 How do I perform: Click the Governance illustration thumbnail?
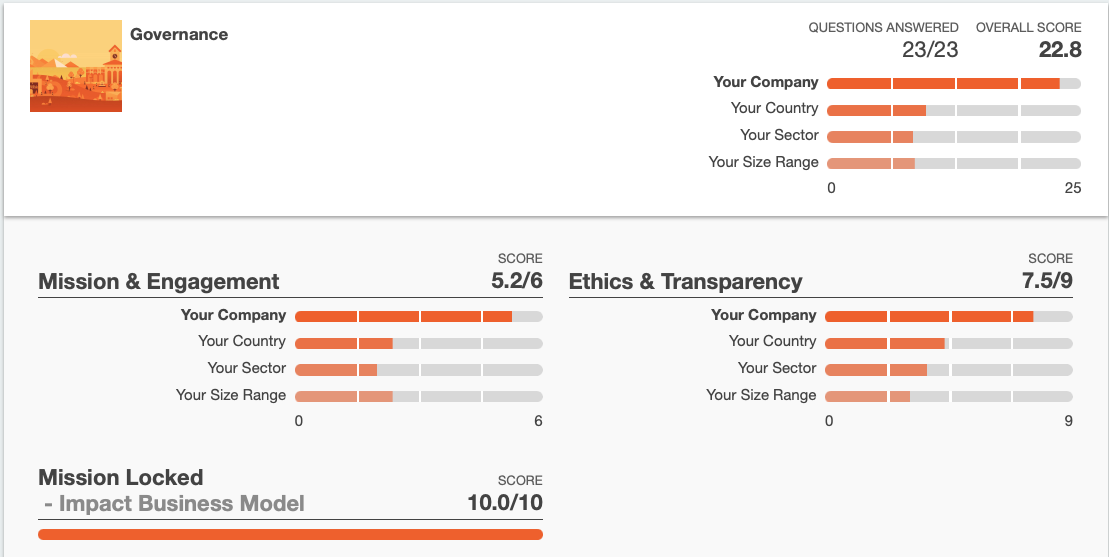[x=76, y=66]
